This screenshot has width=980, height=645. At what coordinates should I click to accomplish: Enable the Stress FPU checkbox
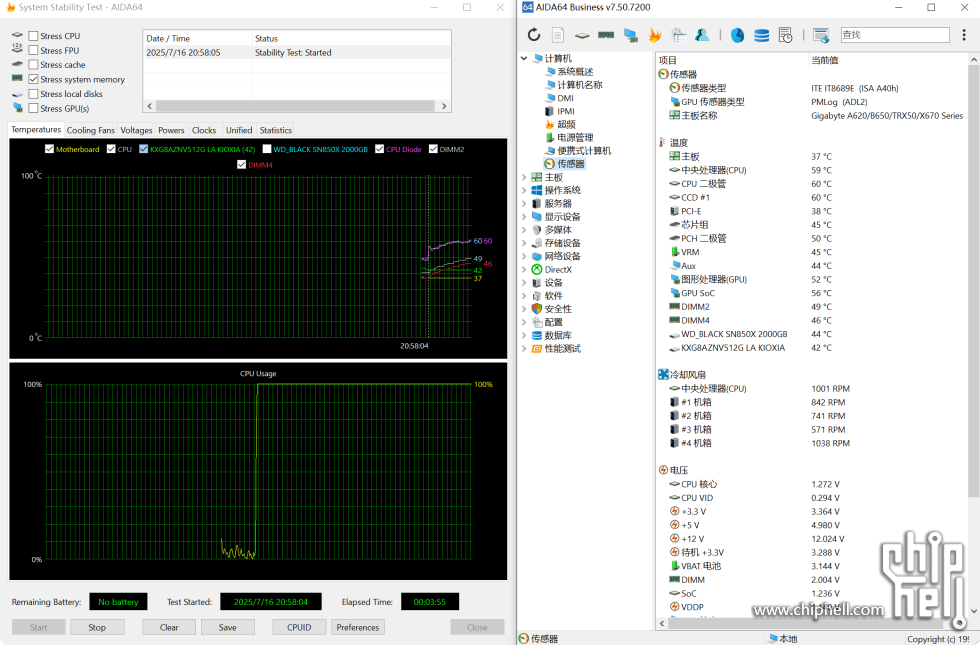[34, 51]
